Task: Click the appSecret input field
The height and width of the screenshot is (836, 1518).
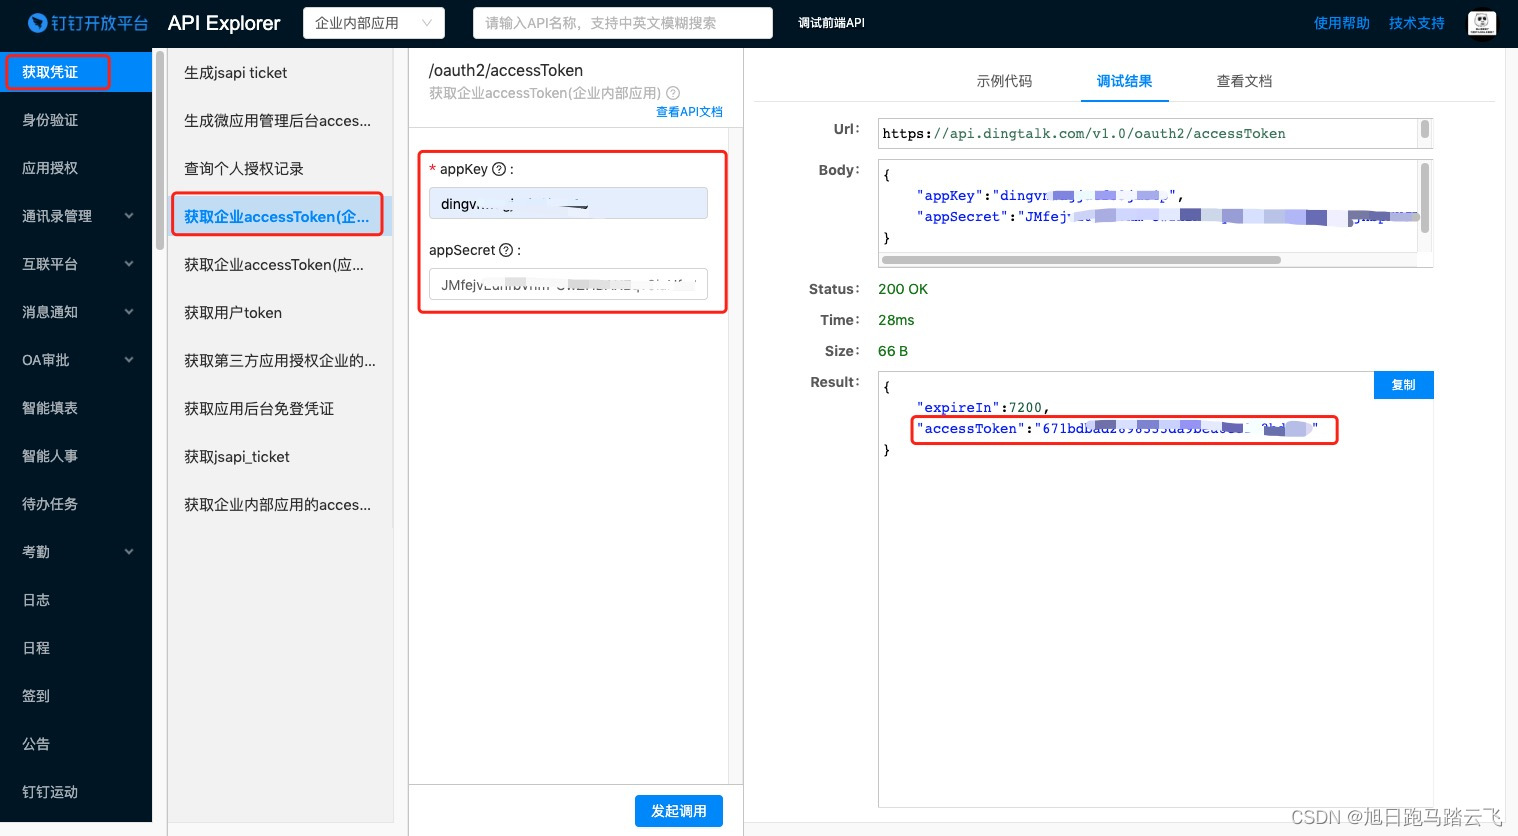Action: point(568,284)
